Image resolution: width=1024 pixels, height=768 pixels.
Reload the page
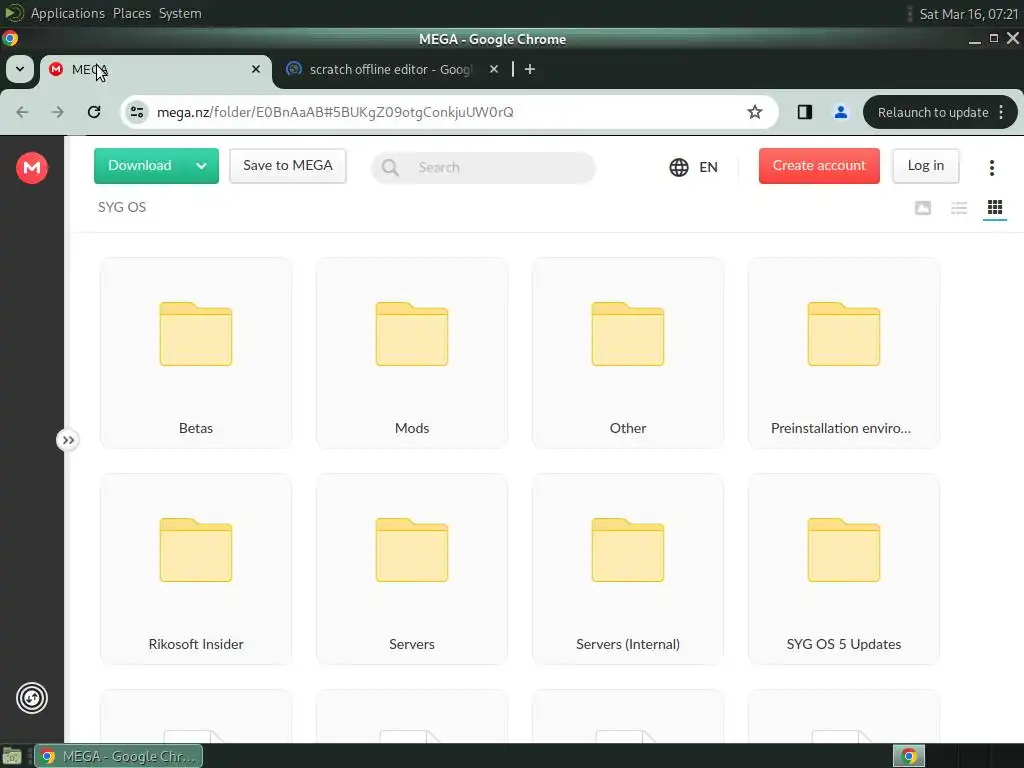click(x=94, y=112)
